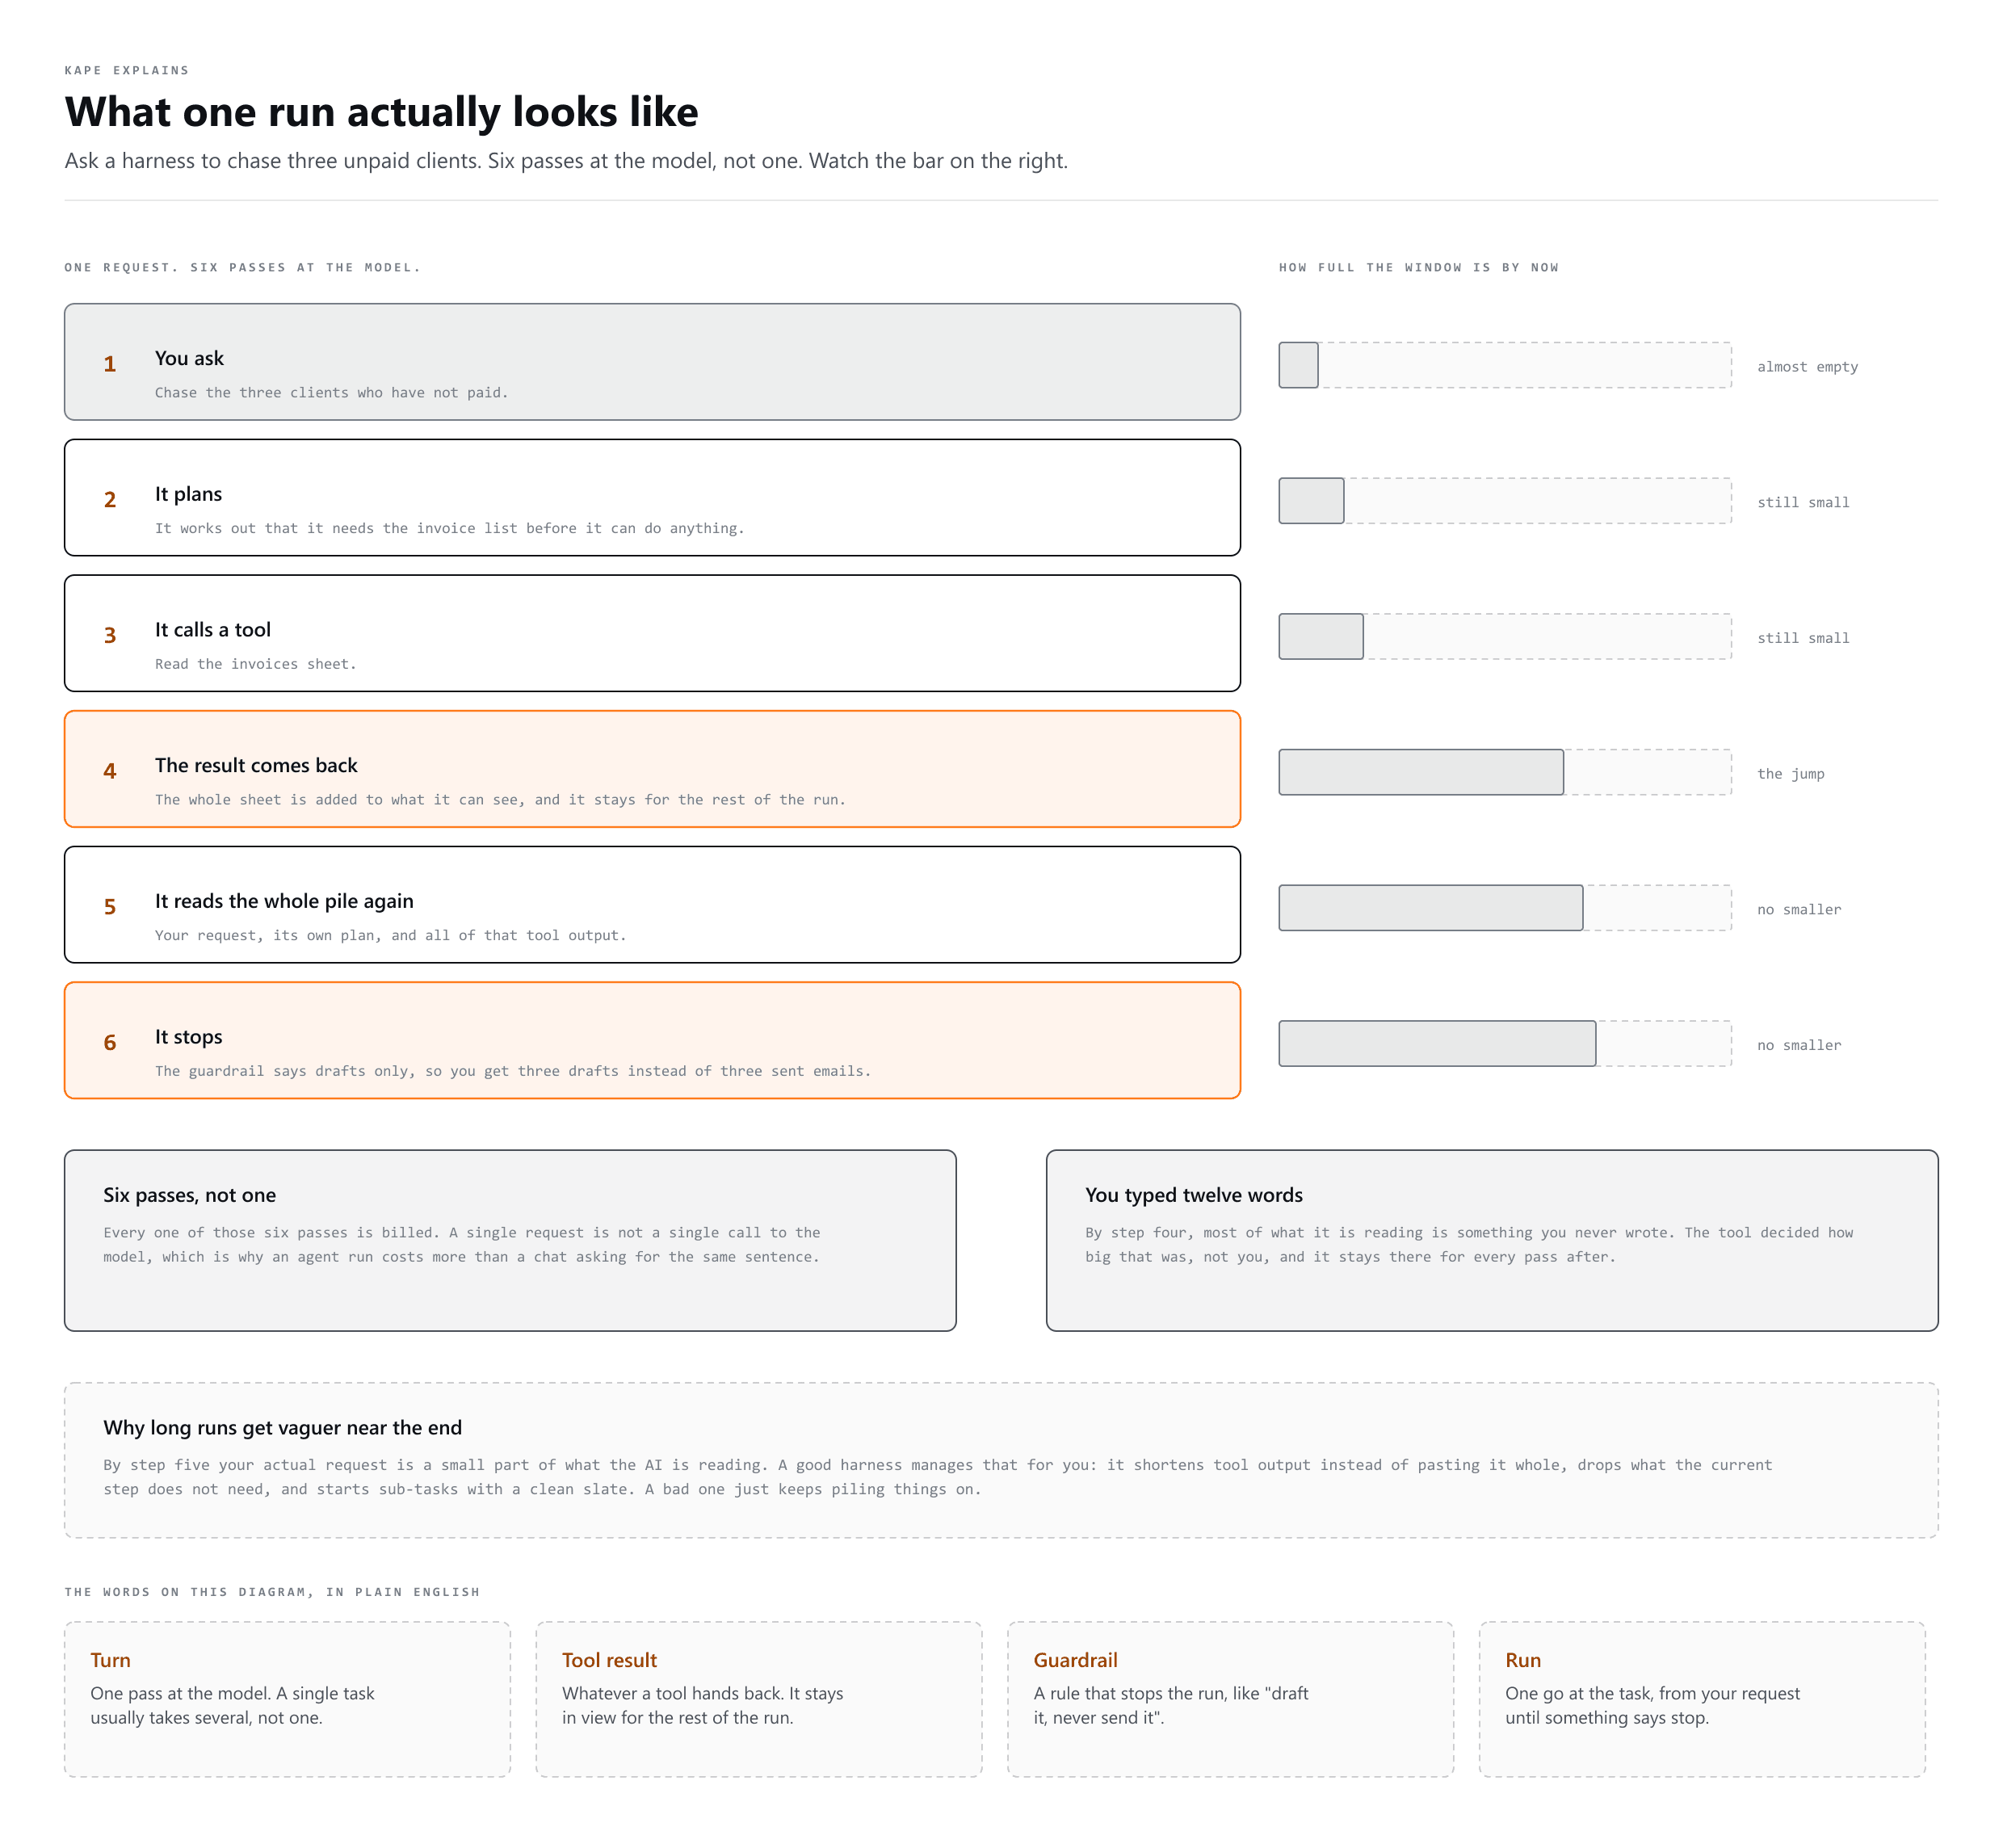Click 'It reads the whole pile again' card
The width and height of the screenshot is (2003, 1848).
coord(652,905)
